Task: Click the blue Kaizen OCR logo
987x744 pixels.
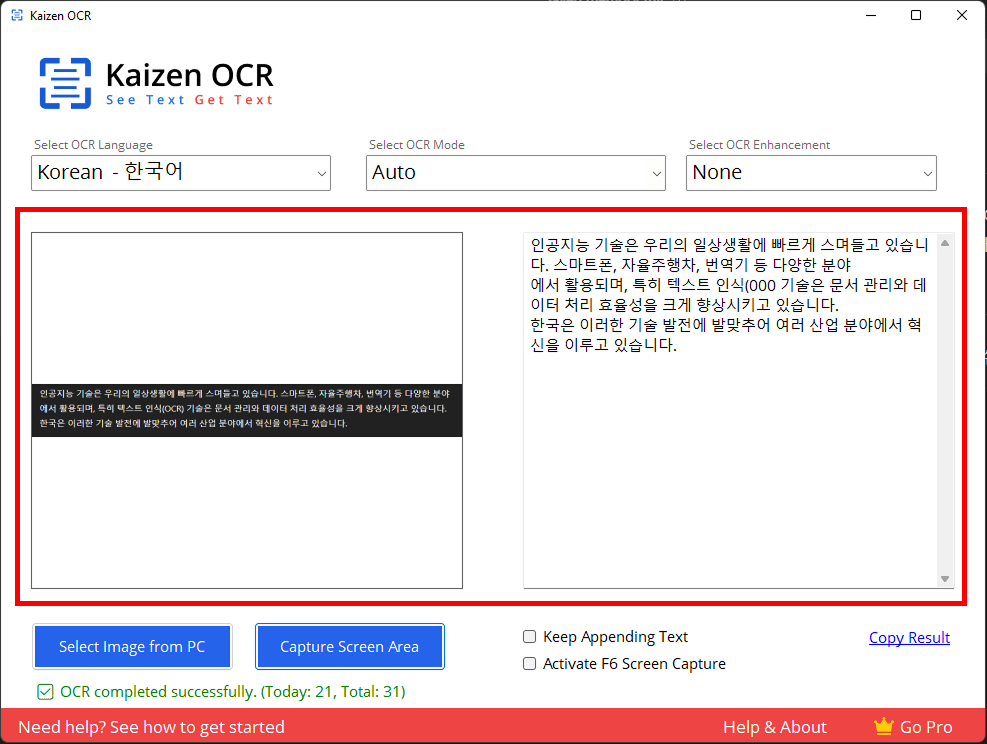Action: tap(65, 83)
